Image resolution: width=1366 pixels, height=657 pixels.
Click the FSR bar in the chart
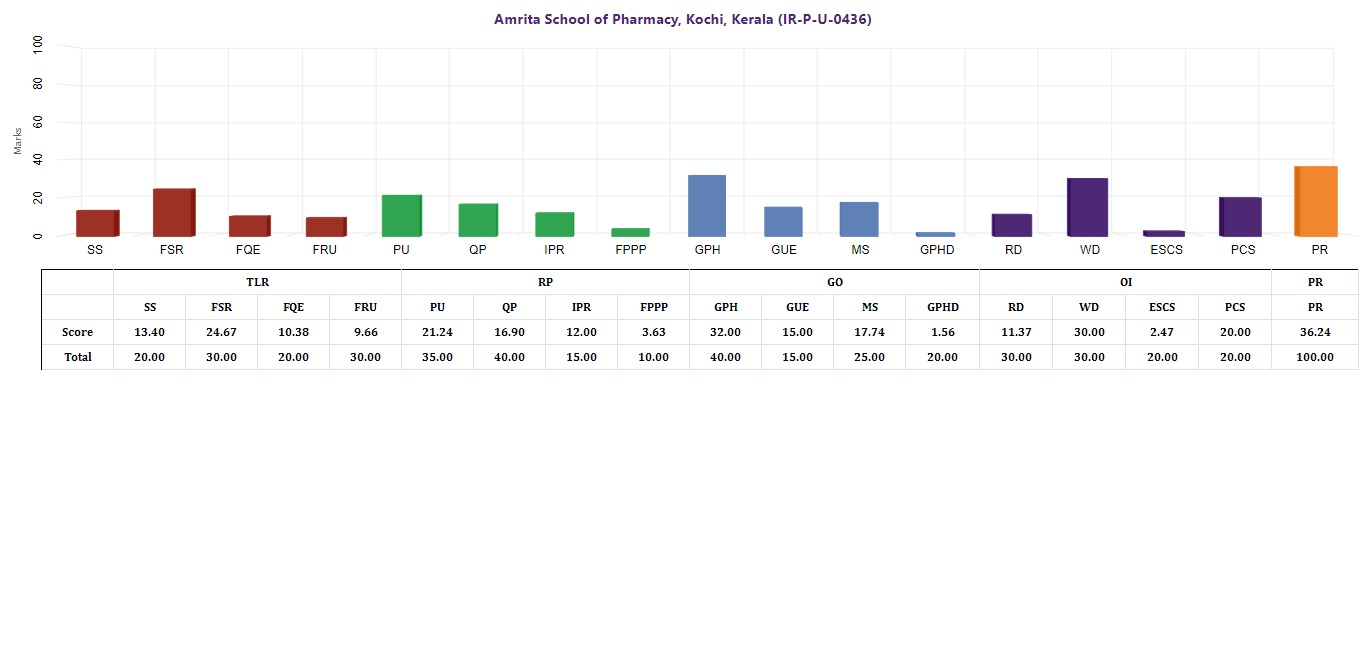(x=174, y=212)
